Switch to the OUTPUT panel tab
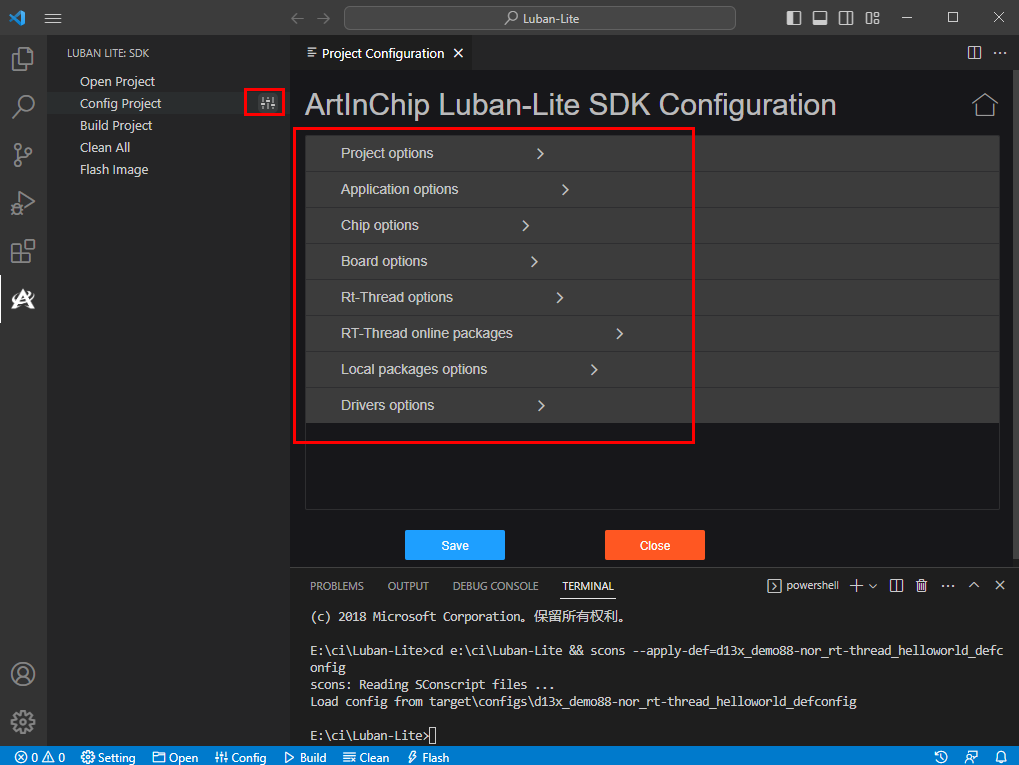Image resolution: width=1019 pixels, height=765 pixels. coord(408,586)
